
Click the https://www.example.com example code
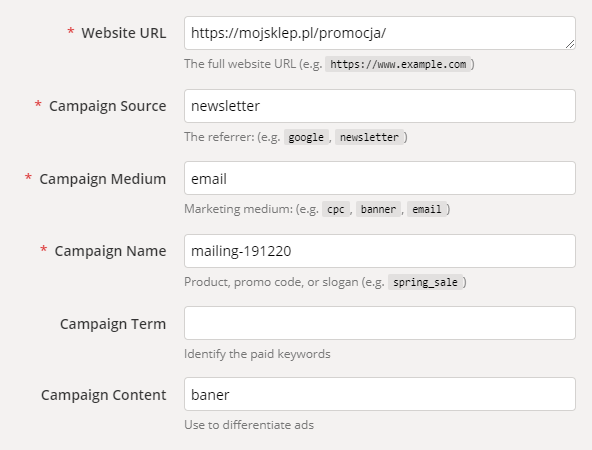398,64
